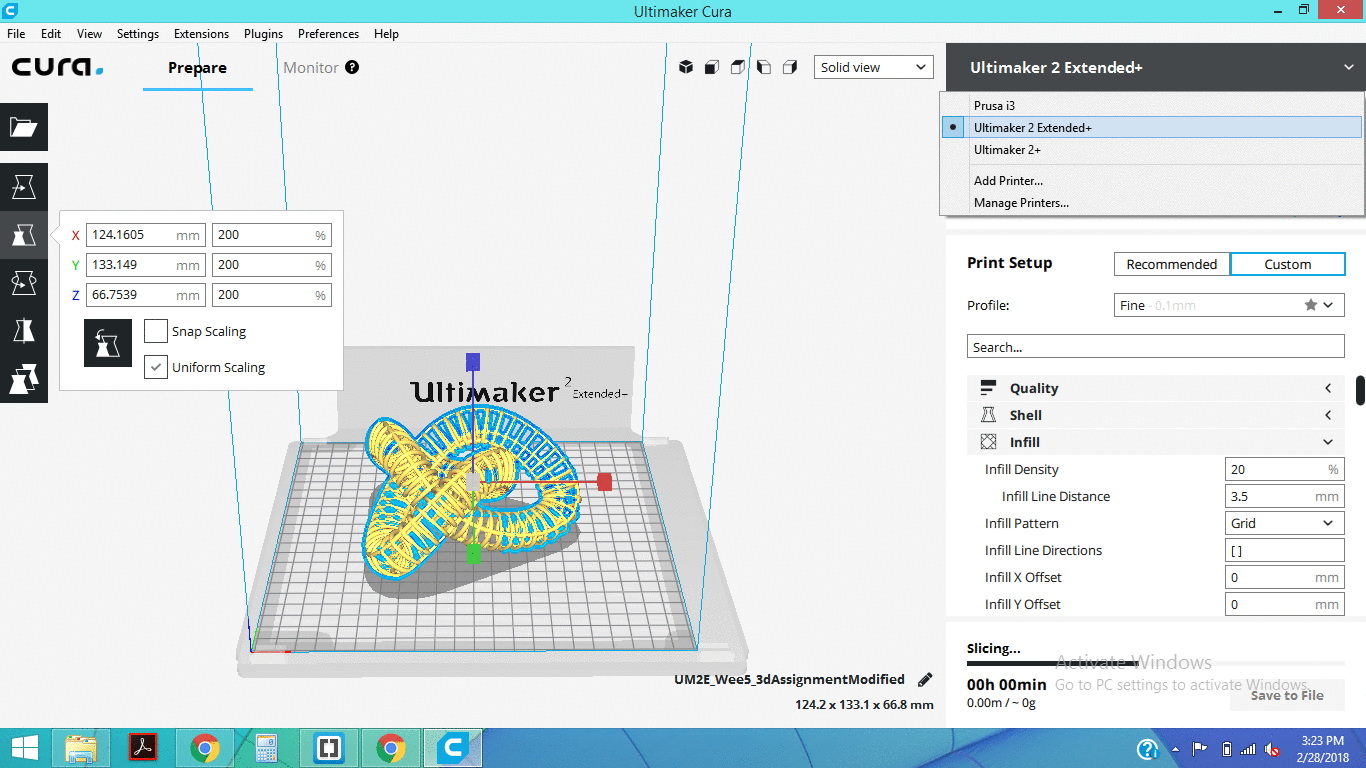Click the Infill section icon

988,442
